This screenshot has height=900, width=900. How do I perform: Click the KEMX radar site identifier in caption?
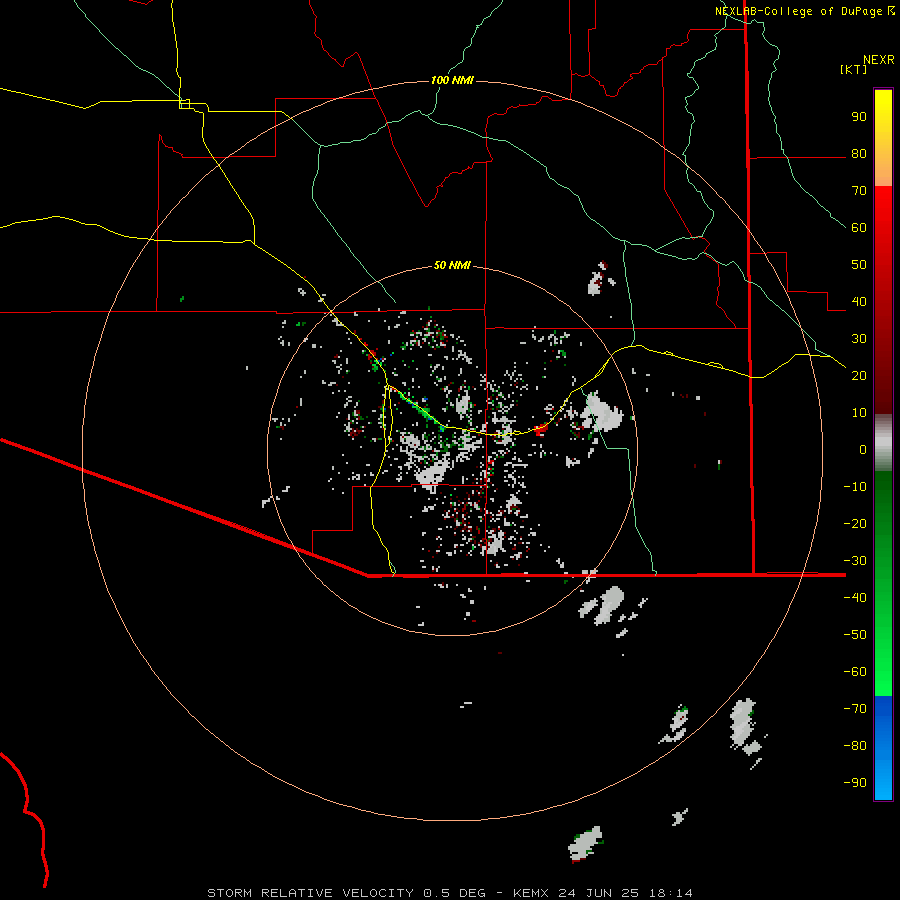530,893
